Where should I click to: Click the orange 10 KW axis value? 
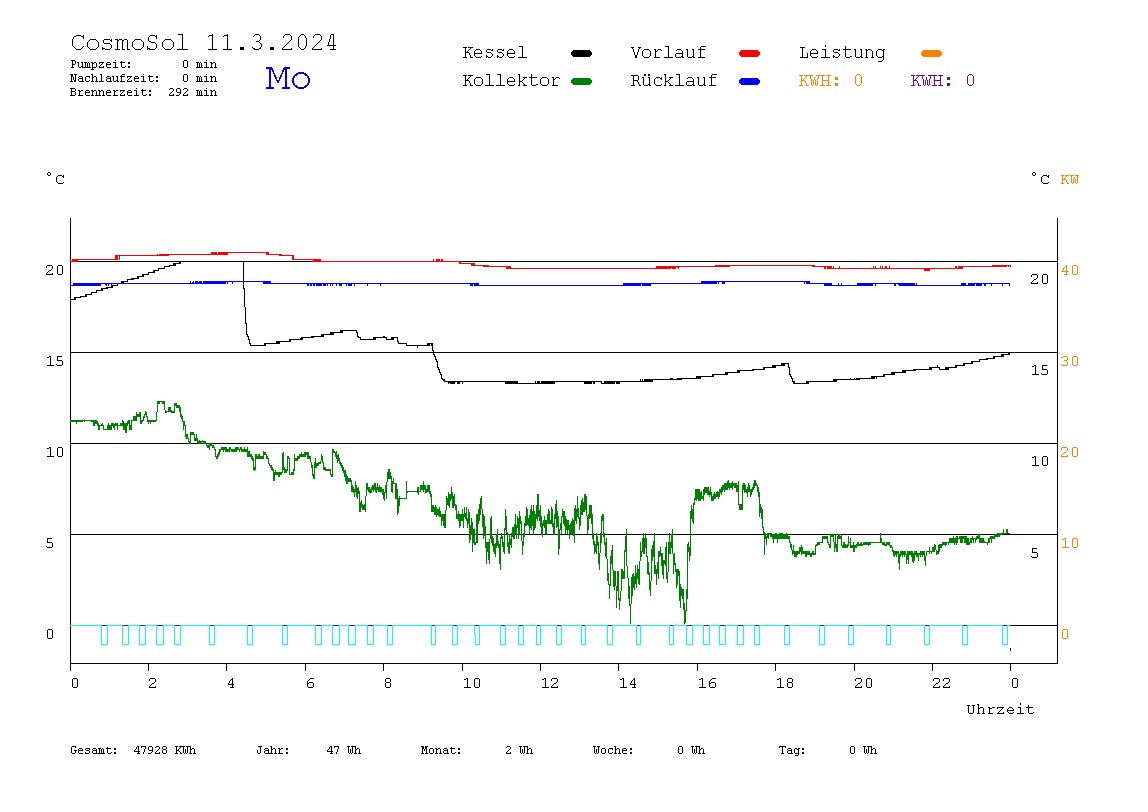(1070, 543)
